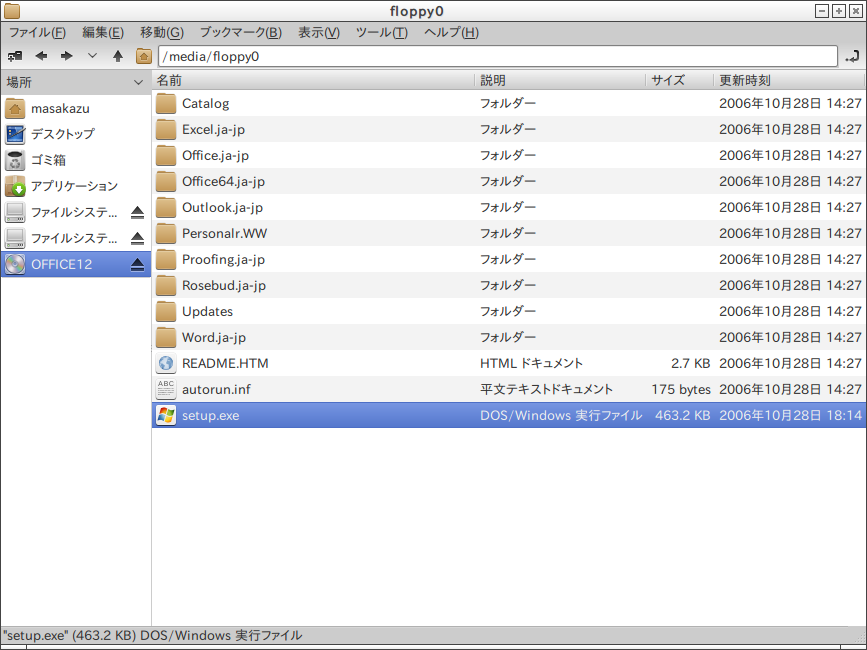Go back with the left arrow icon
The height and width of the screenshot is (650, 867).
click(41, 56)
